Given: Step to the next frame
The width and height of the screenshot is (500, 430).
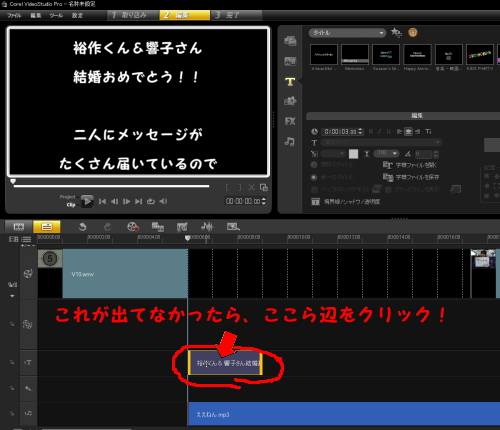Looking at the screenshot, I should 126,201.
